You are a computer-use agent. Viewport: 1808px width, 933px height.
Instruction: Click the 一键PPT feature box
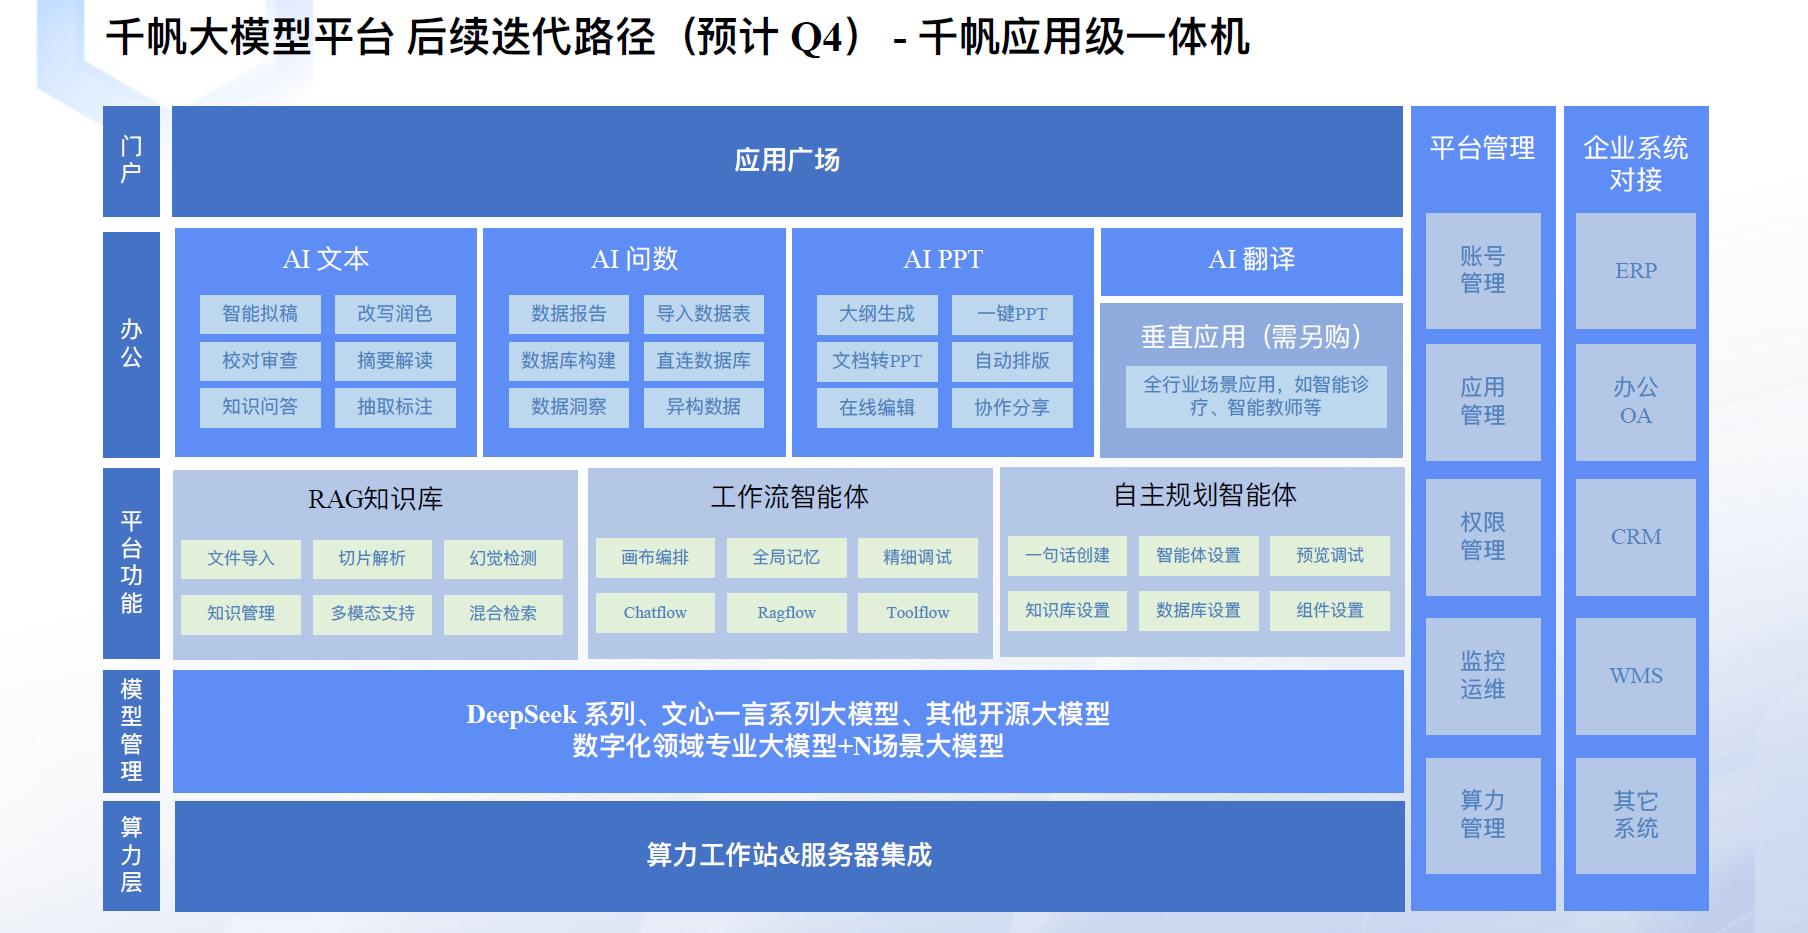point(1012,314)
